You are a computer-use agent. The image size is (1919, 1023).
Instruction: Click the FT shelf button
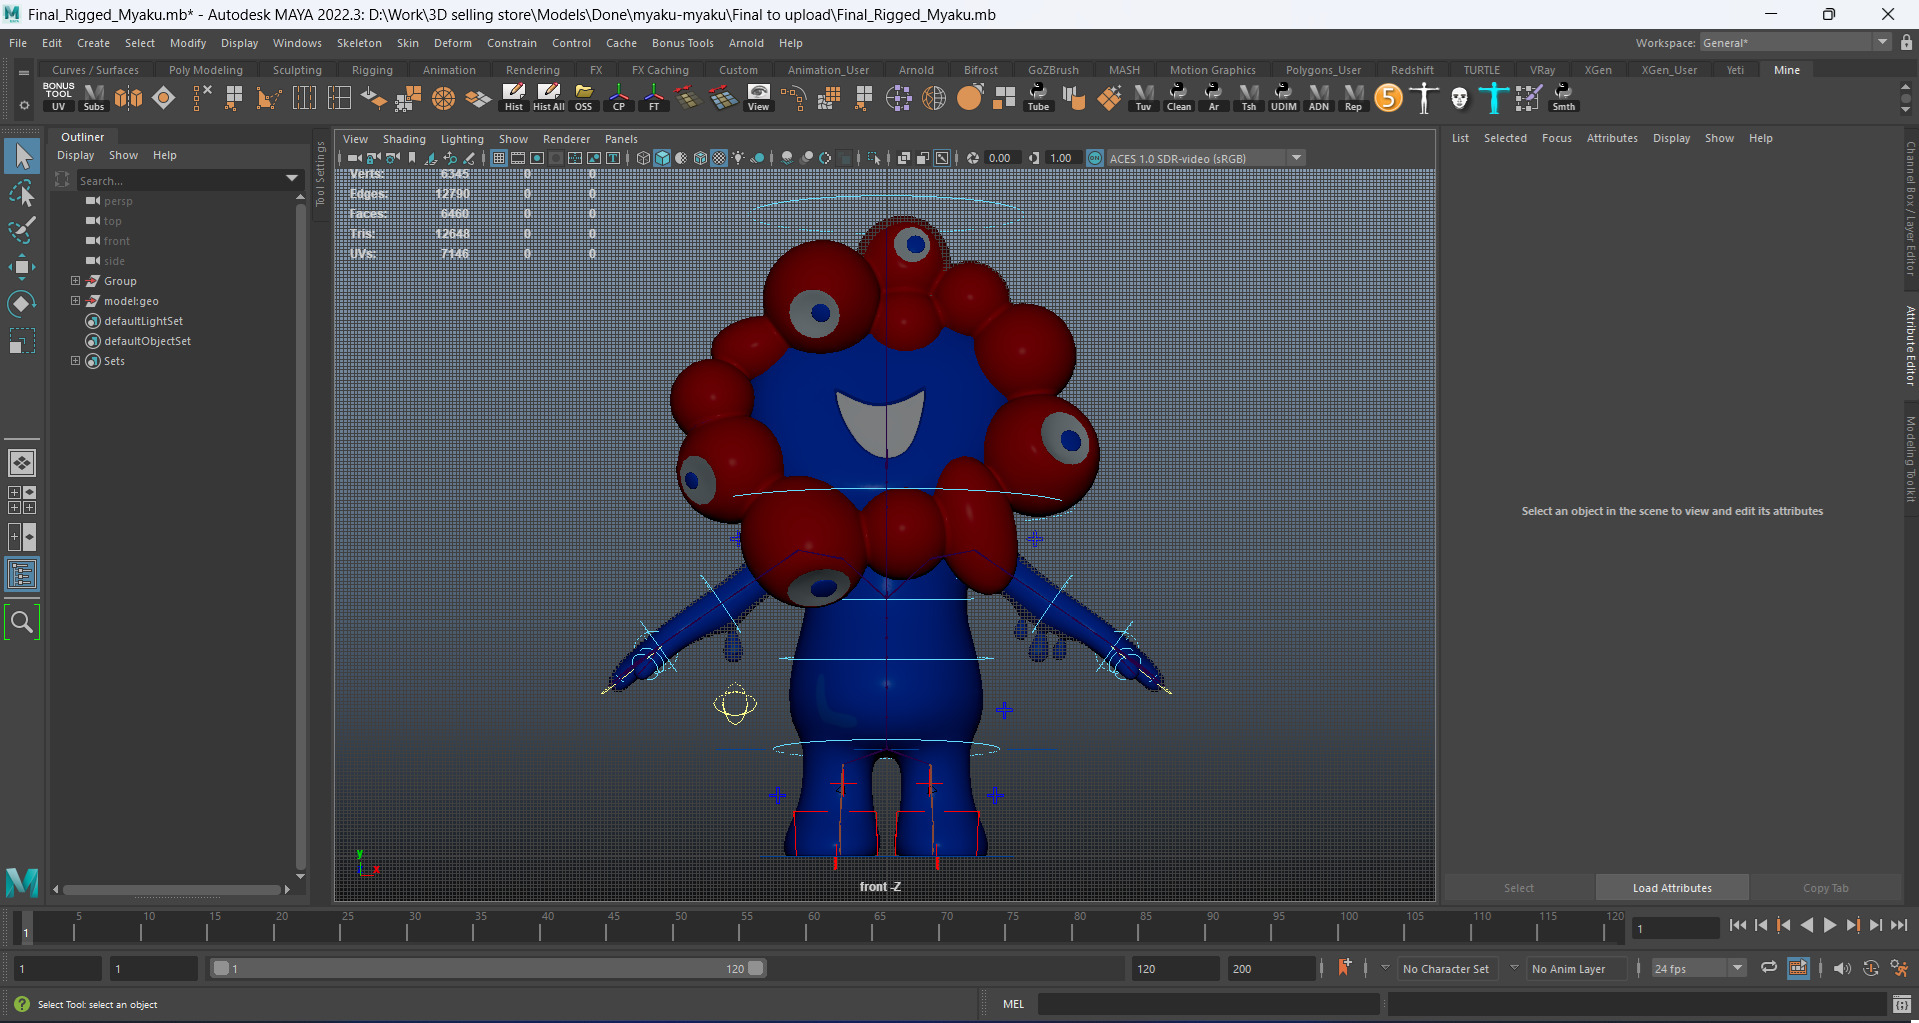pyautogui.click(x=654, y=97)
